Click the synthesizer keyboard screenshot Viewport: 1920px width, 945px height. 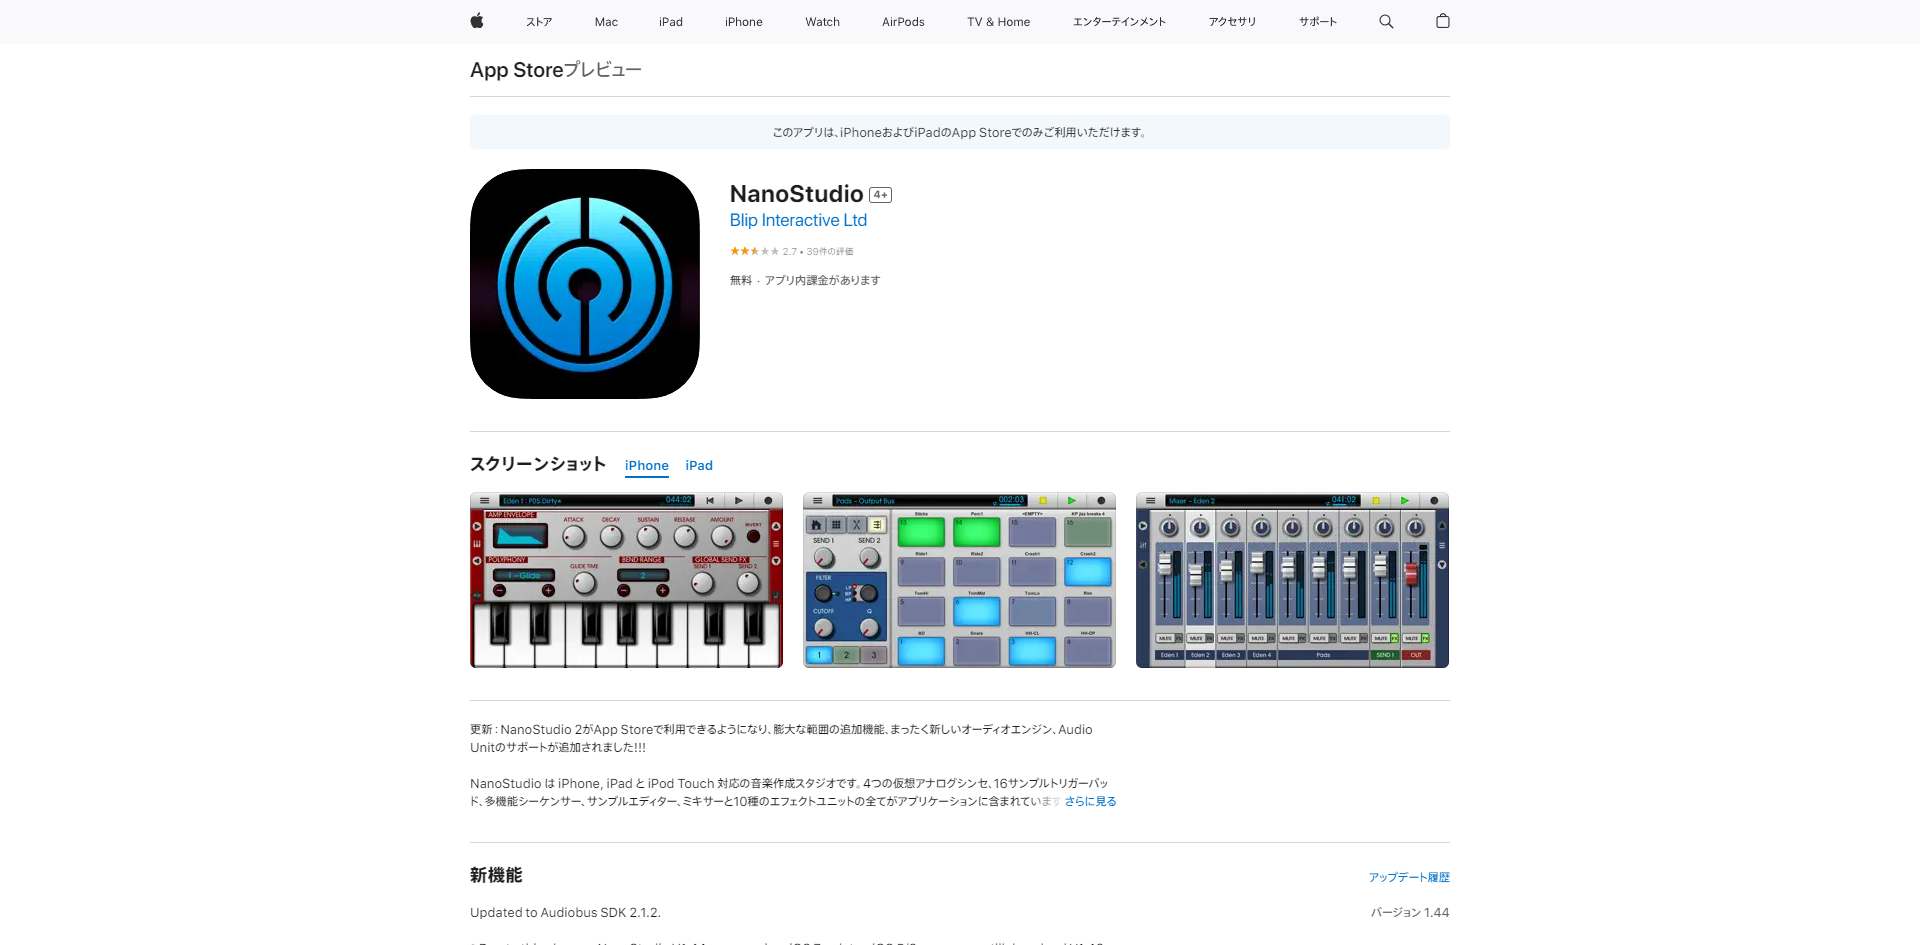click(626, 580)
